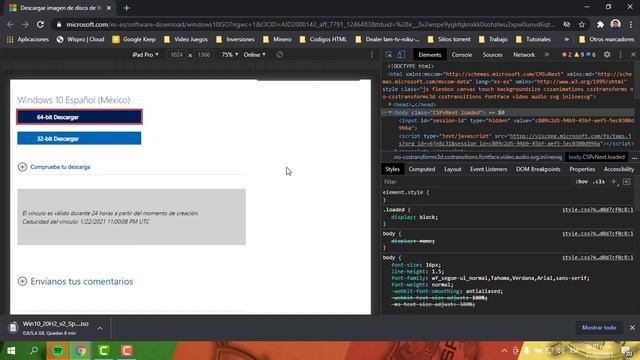Close the downloads bar
This screenshot has width=640, height=360.
[x=632, y=328]
